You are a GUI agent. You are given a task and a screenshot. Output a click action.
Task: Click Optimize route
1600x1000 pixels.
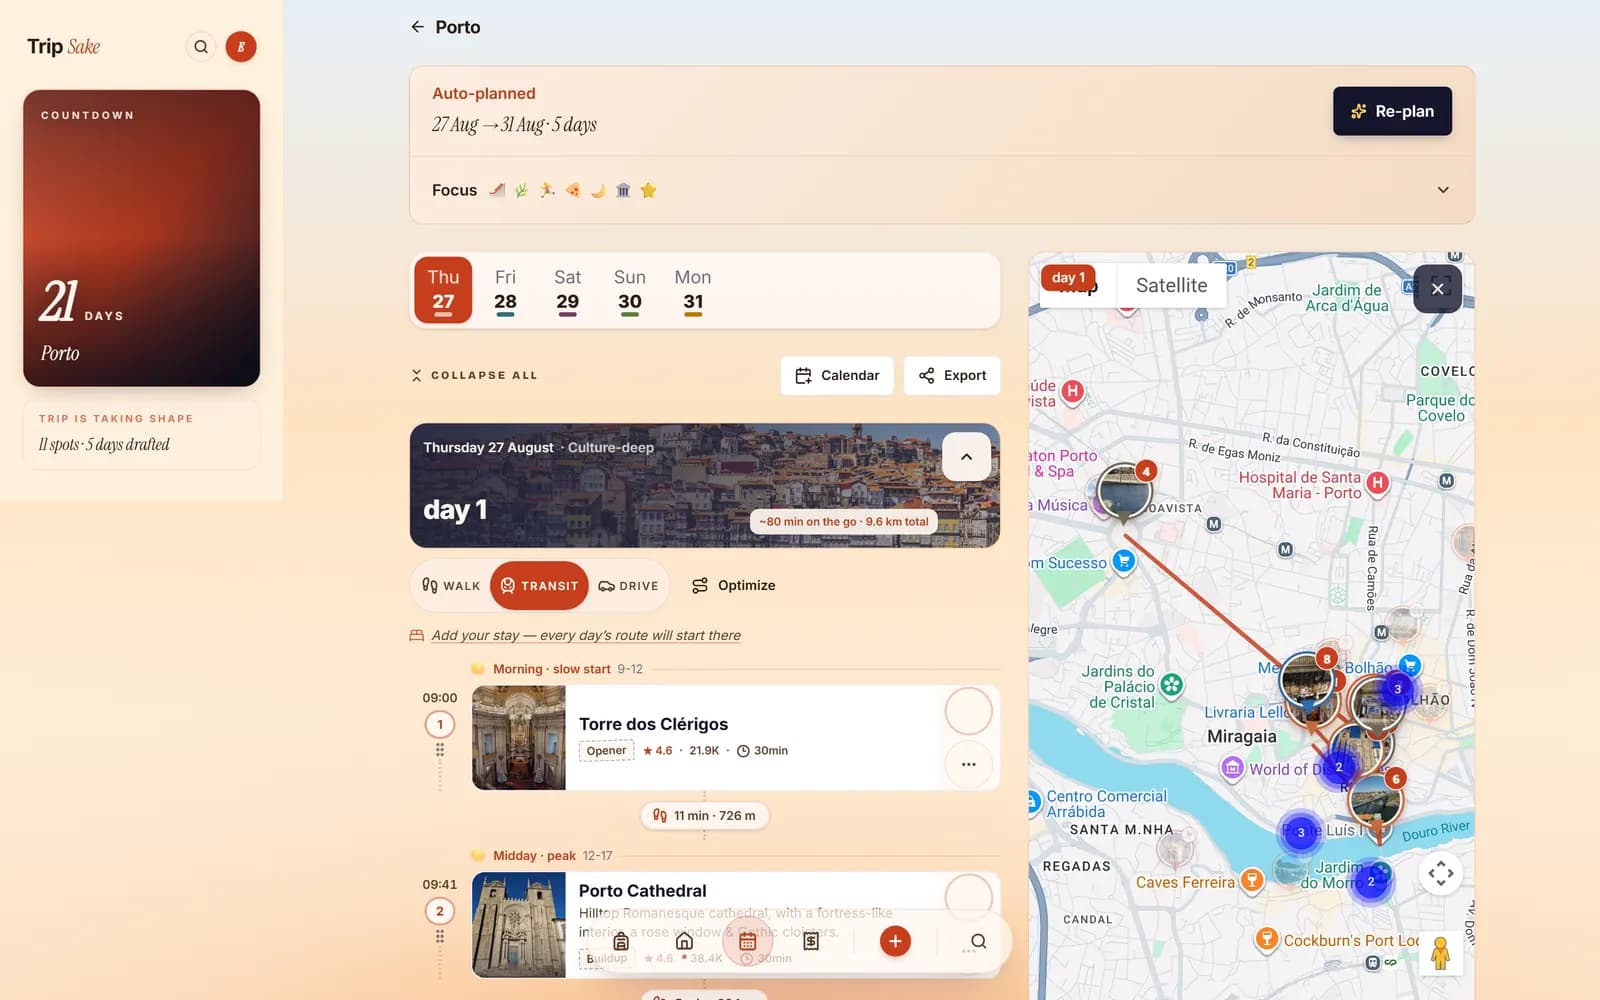pyautogui.click(x=734, y=586)
